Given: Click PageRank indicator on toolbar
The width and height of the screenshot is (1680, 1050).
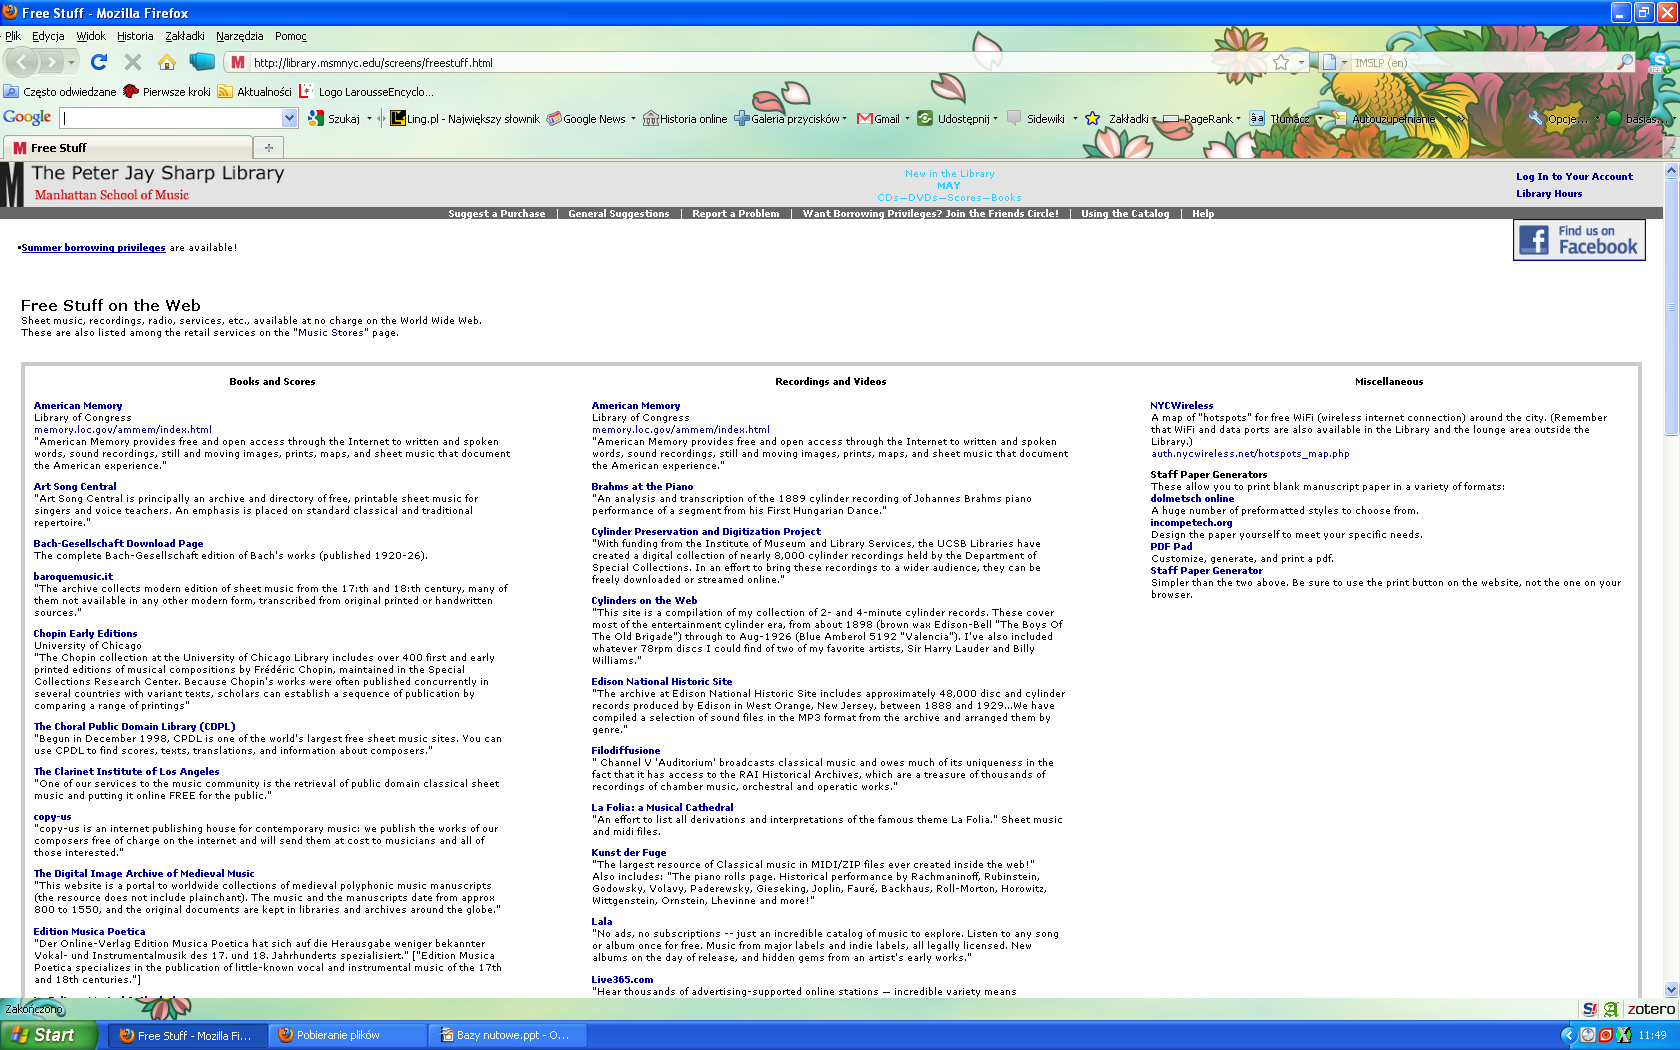Looking at the screenshot, I should 1198,118.
